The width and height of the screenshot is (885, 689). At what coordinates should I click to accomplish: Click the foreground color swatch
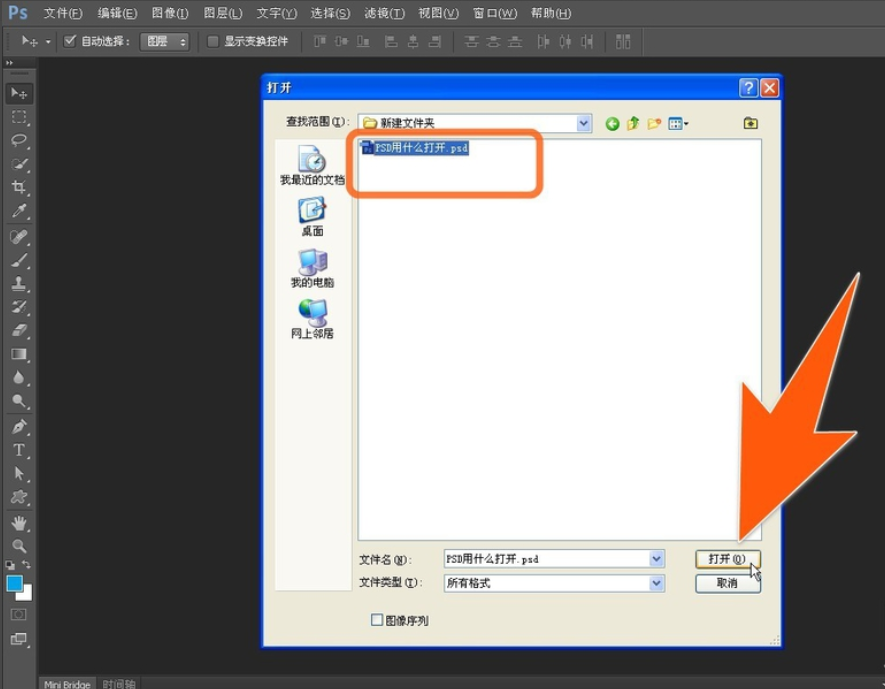point(15,583)
